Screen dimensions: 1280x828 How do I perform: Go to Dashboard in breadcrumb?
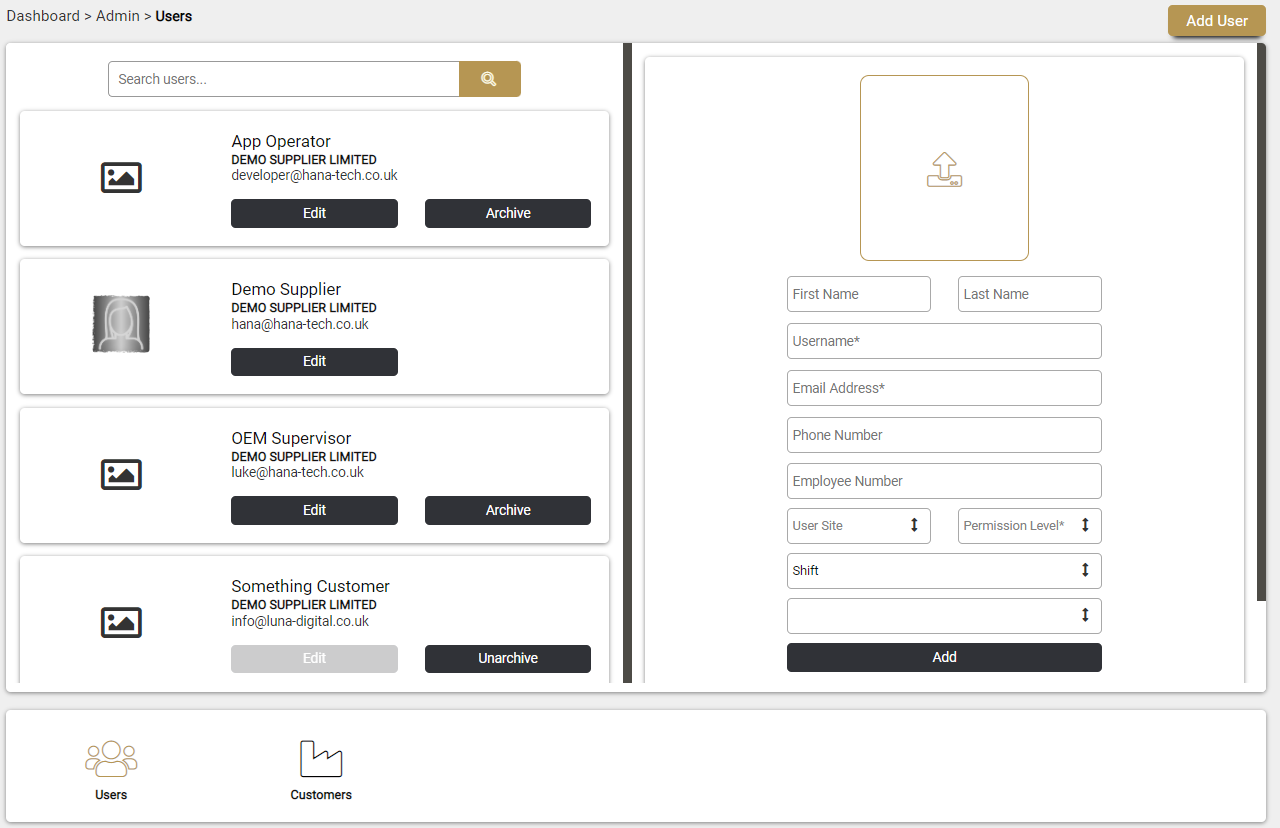tap(43, 16)
